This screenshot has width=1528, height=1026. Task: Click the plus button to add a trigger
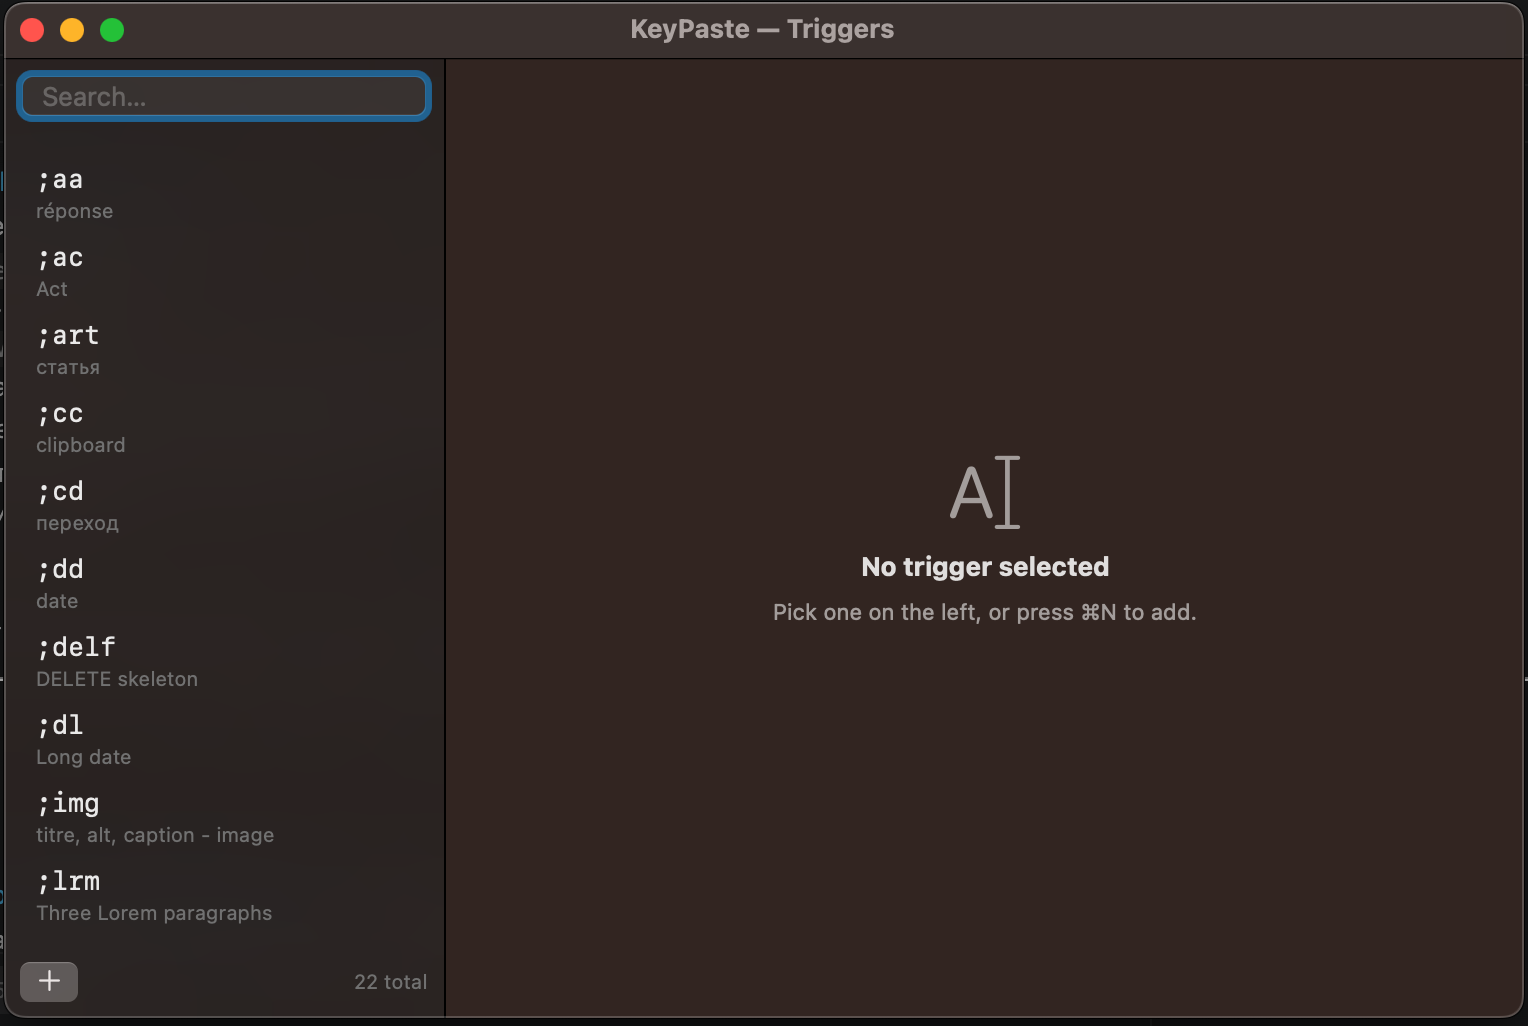click(x=49, y=982)
